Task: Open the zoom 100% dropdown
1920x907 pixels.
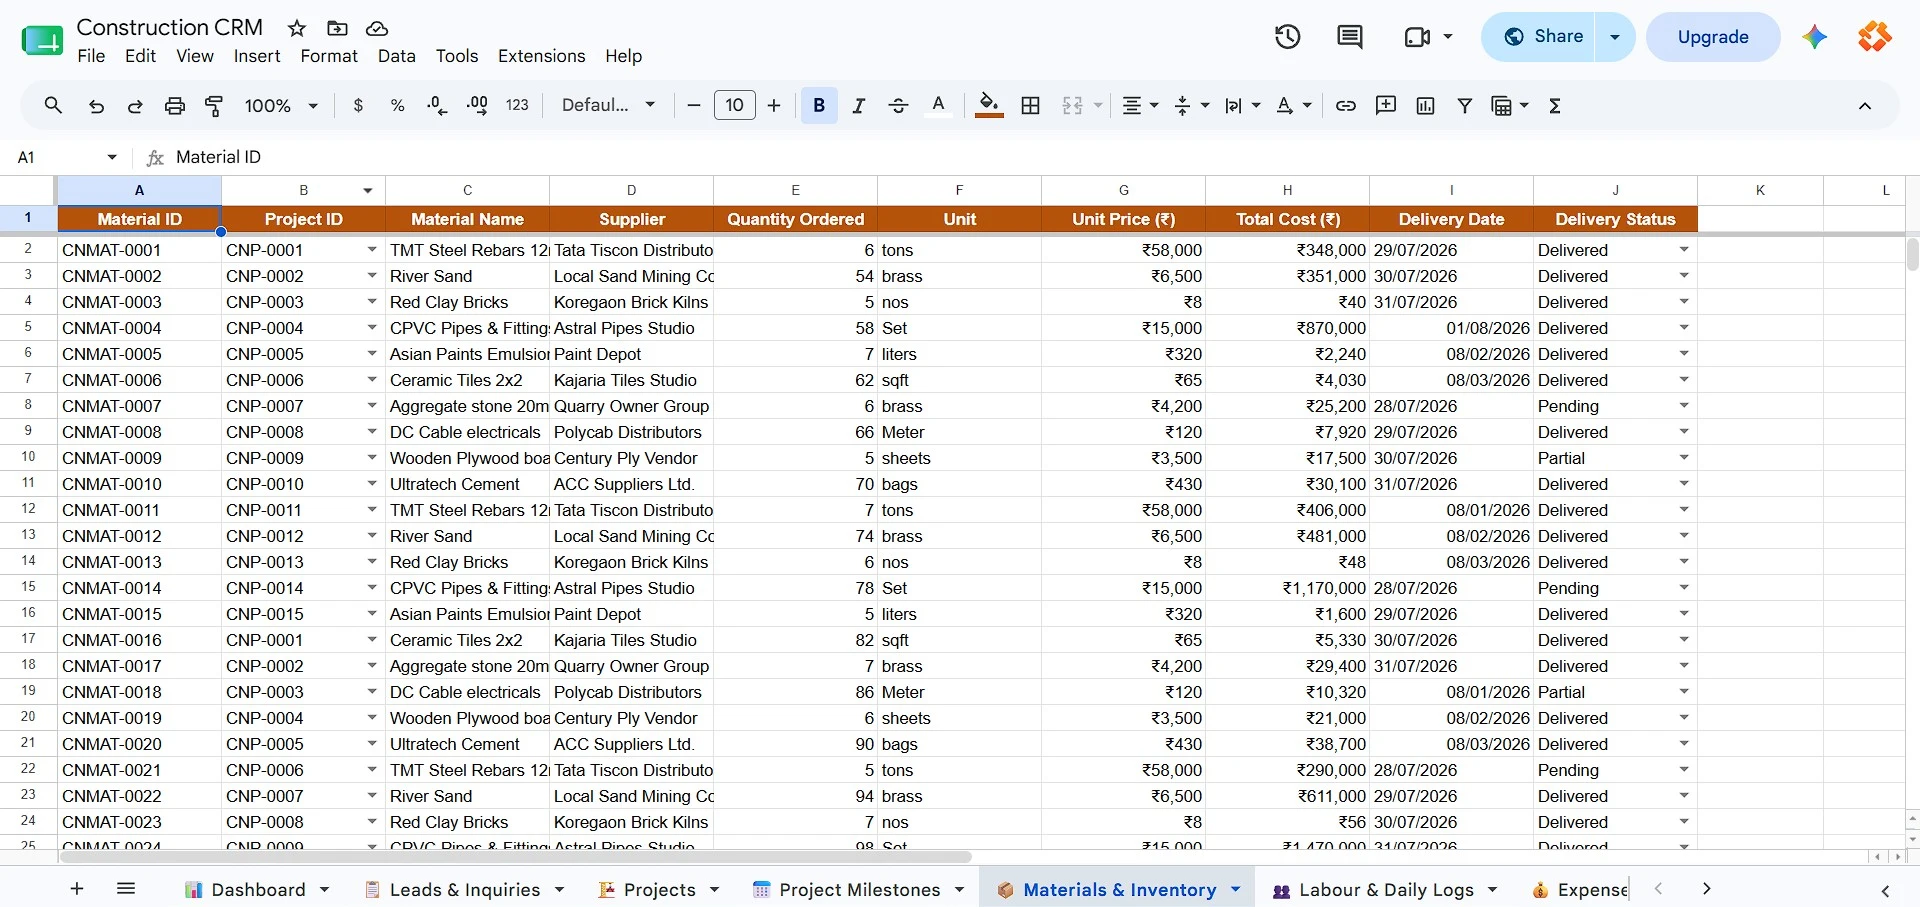Action: coord(281,105)
